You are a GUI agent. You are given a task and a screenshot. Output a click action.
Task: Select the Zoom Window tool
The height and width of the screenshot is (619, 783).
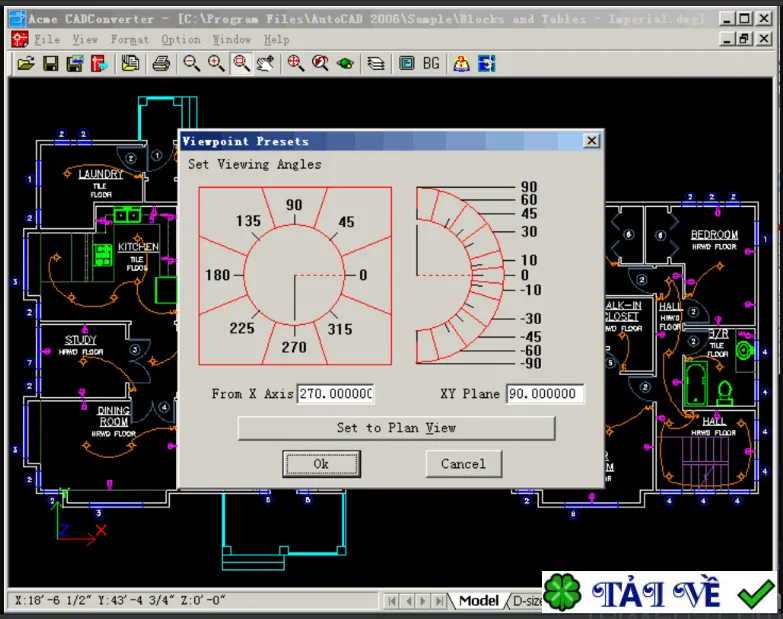click(x=241, y=63)
